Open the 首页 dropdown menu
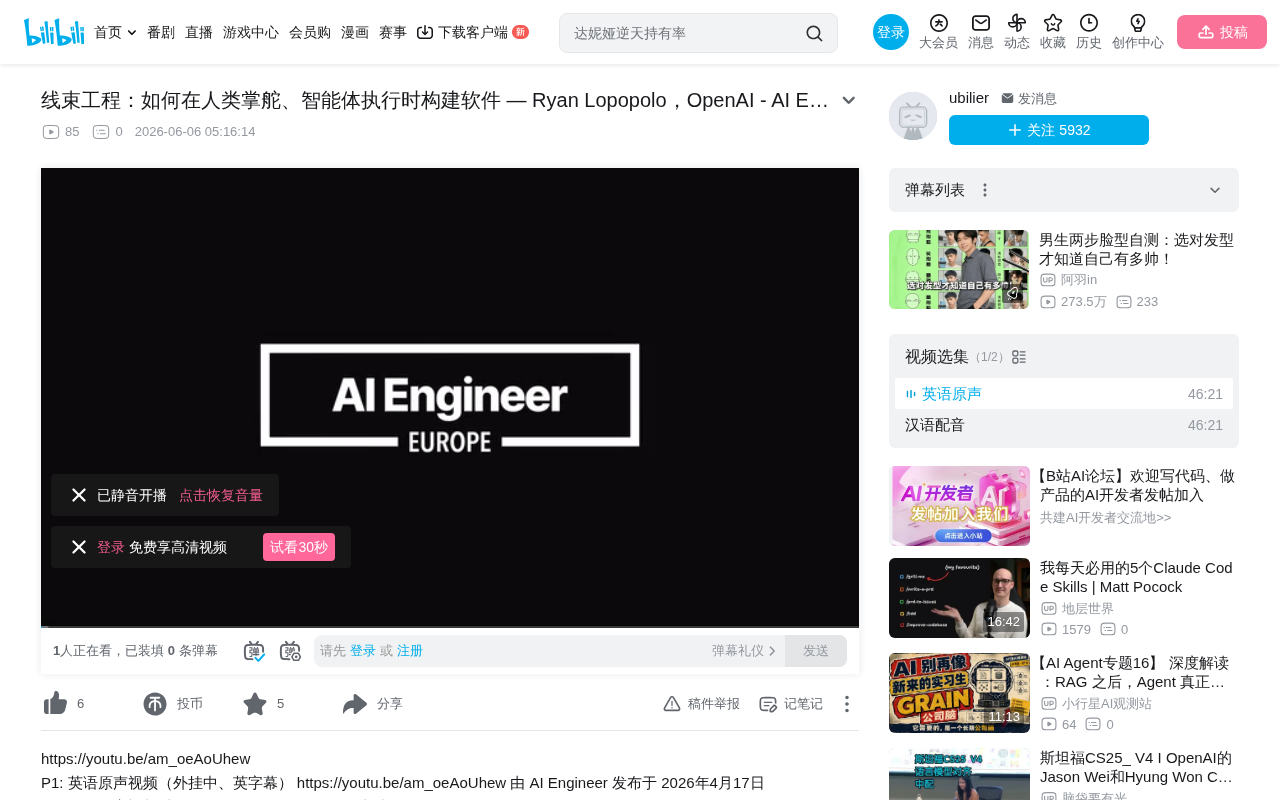This screenshot has height=800, width=1280. click(115, 32)
